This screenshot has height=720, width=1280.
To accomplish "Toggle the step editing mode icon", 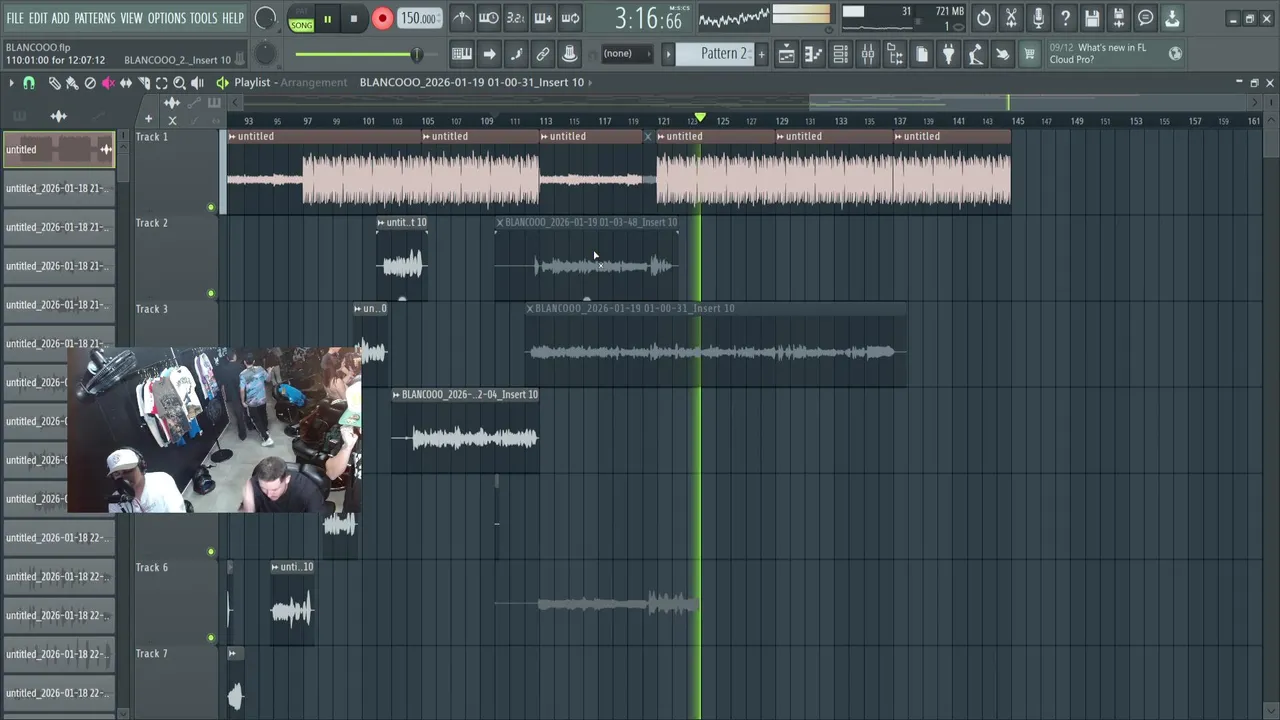I will 515,54.
